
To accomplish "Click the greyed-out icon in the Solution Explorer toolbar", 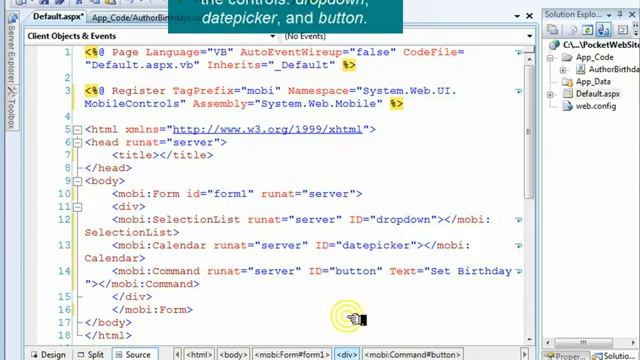I will click(573, 29).
